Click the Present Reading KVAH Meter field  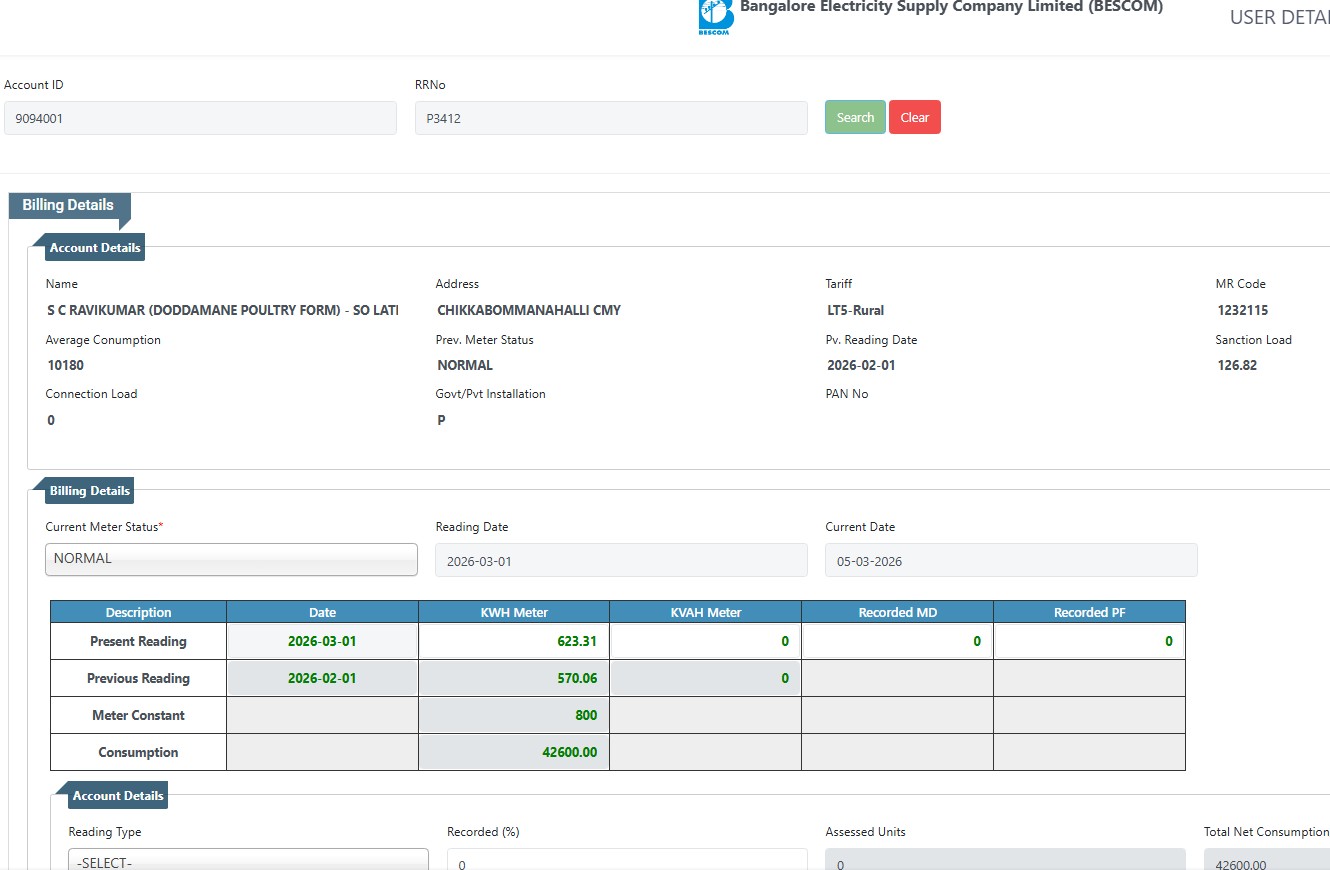705,642
